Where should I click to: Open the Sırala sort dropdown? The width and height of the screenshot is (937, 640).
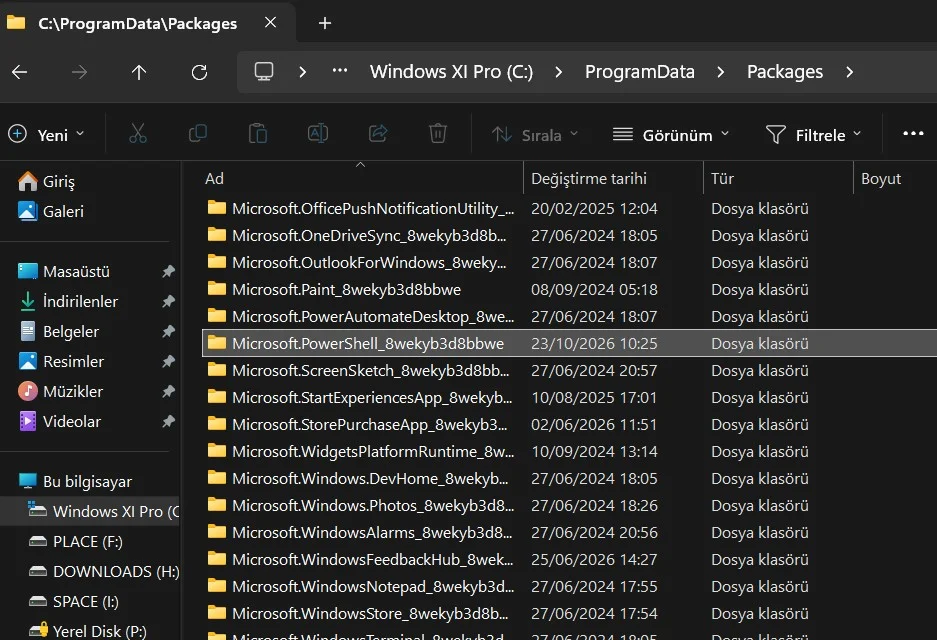(x=535, y=135)
